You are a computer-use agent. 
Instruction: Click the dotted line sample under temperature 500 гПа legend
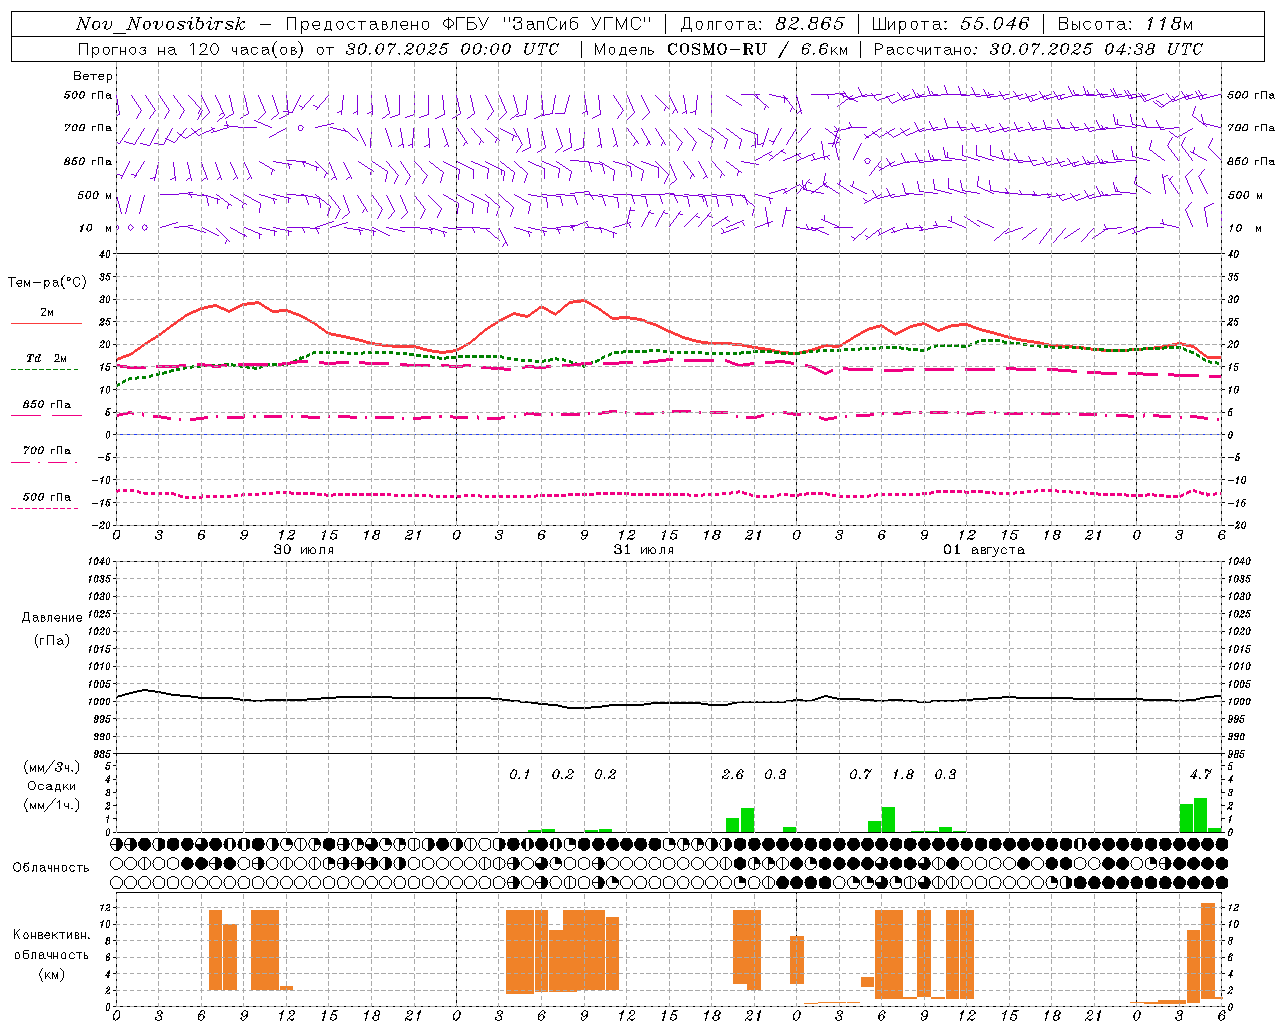click(x=45, y=508)
